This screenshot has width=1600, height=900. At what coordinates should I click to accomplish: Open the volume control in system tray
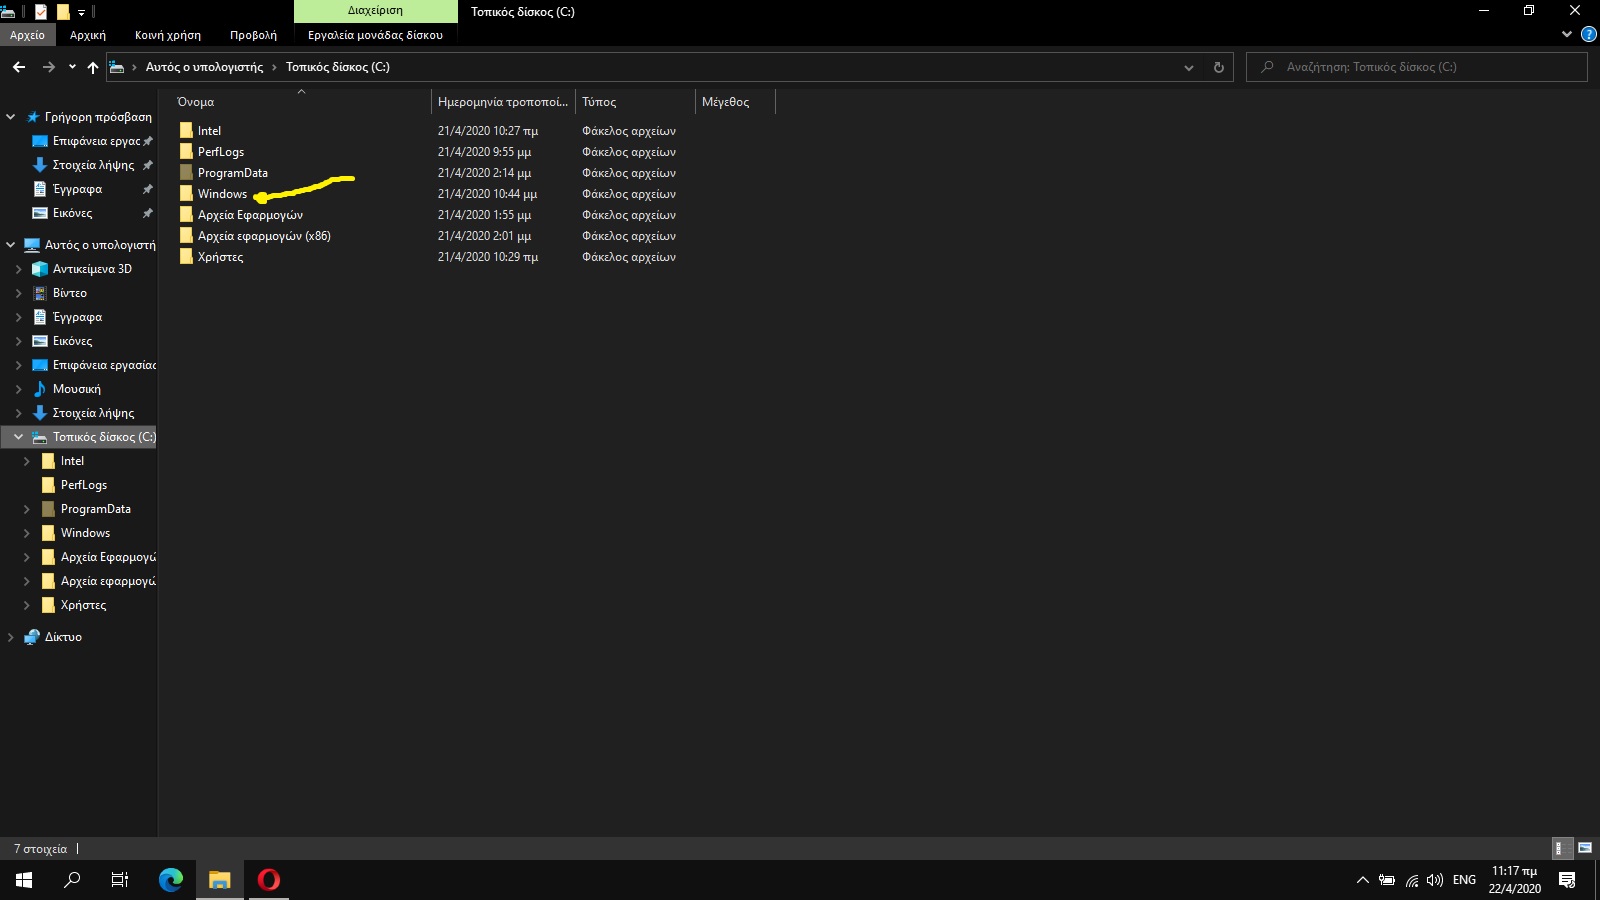[x=1435, y=880]
